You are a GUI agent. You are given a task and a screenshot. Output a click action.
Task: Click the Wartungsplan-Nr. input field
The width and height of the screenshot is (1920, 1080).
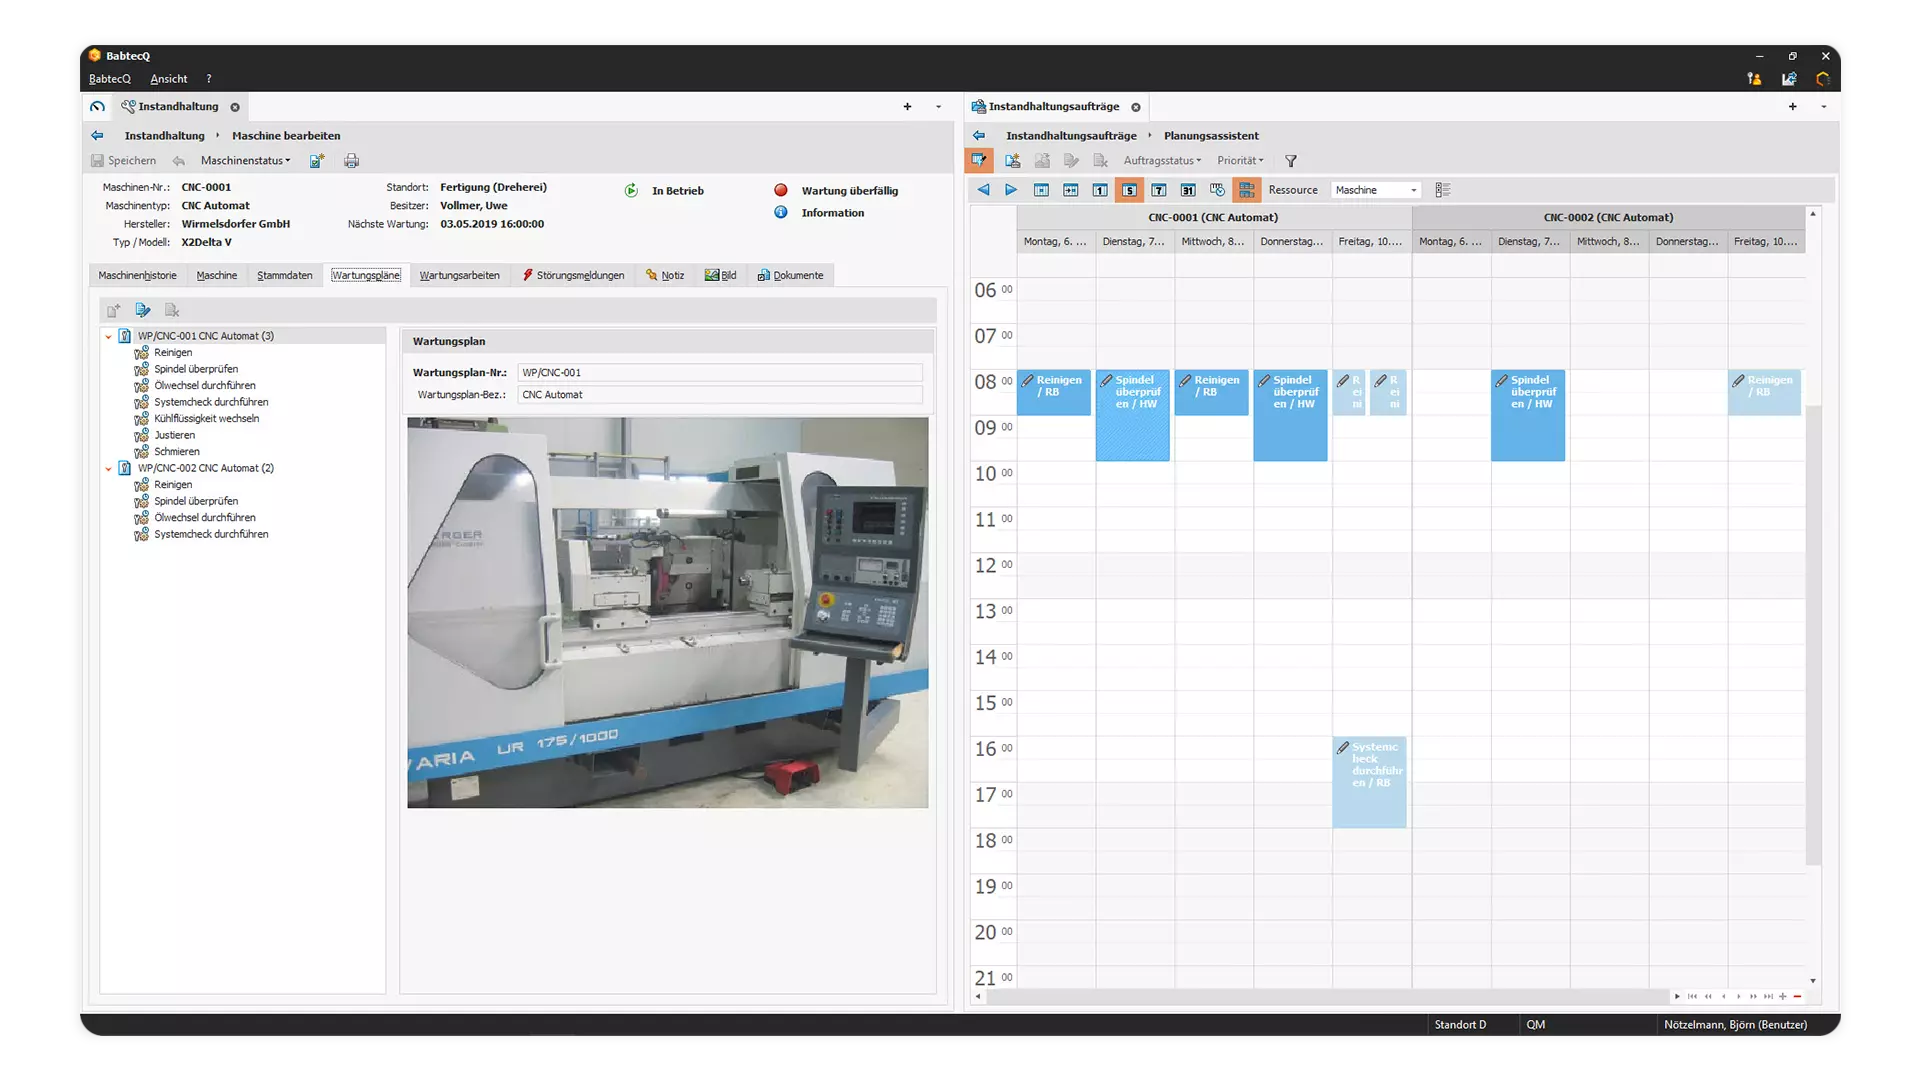719,372
